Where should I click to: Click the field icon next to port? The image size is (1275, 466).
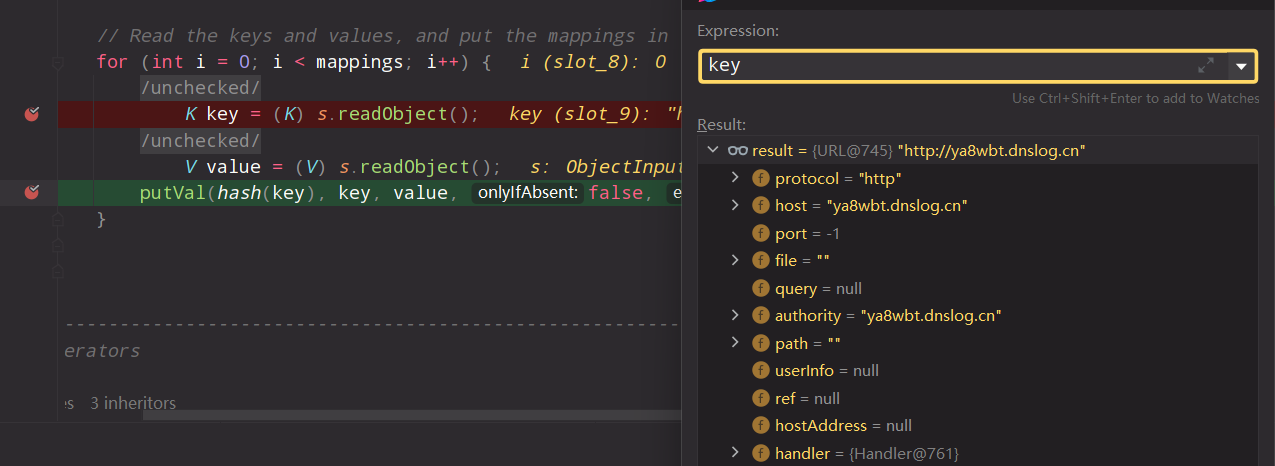[761, 233]
